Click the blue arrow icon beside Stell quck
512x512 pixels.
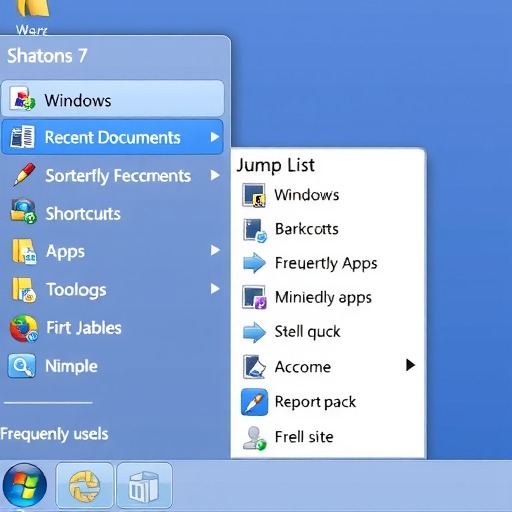(x=254, y=332)
